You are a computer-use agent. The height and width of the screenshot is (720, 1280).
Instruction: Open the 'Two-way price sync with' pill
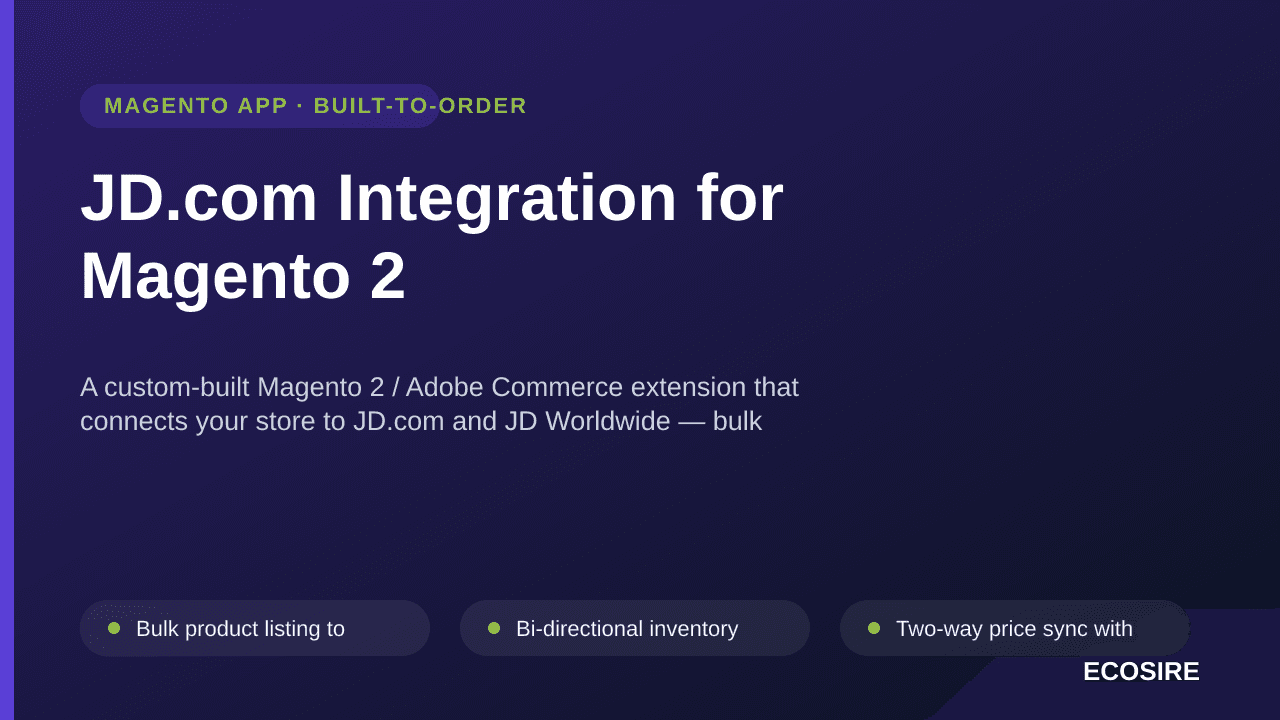tap(1015, 628)
